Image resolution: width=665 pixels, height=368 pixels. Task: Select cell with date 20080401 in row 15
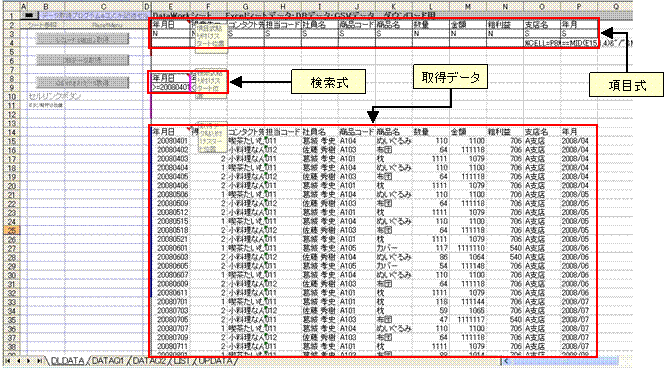(x=170, y=141)
